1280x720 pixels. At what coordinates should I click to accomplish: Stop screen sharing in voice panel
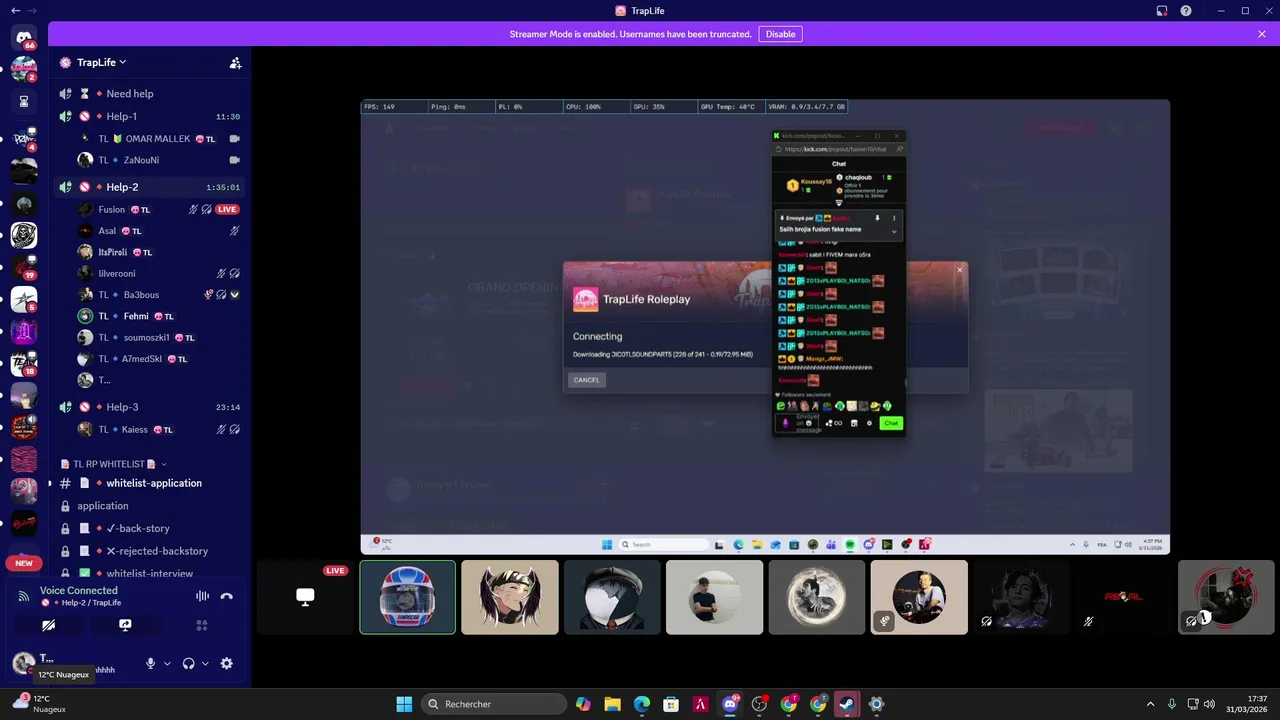coord(125,625)
